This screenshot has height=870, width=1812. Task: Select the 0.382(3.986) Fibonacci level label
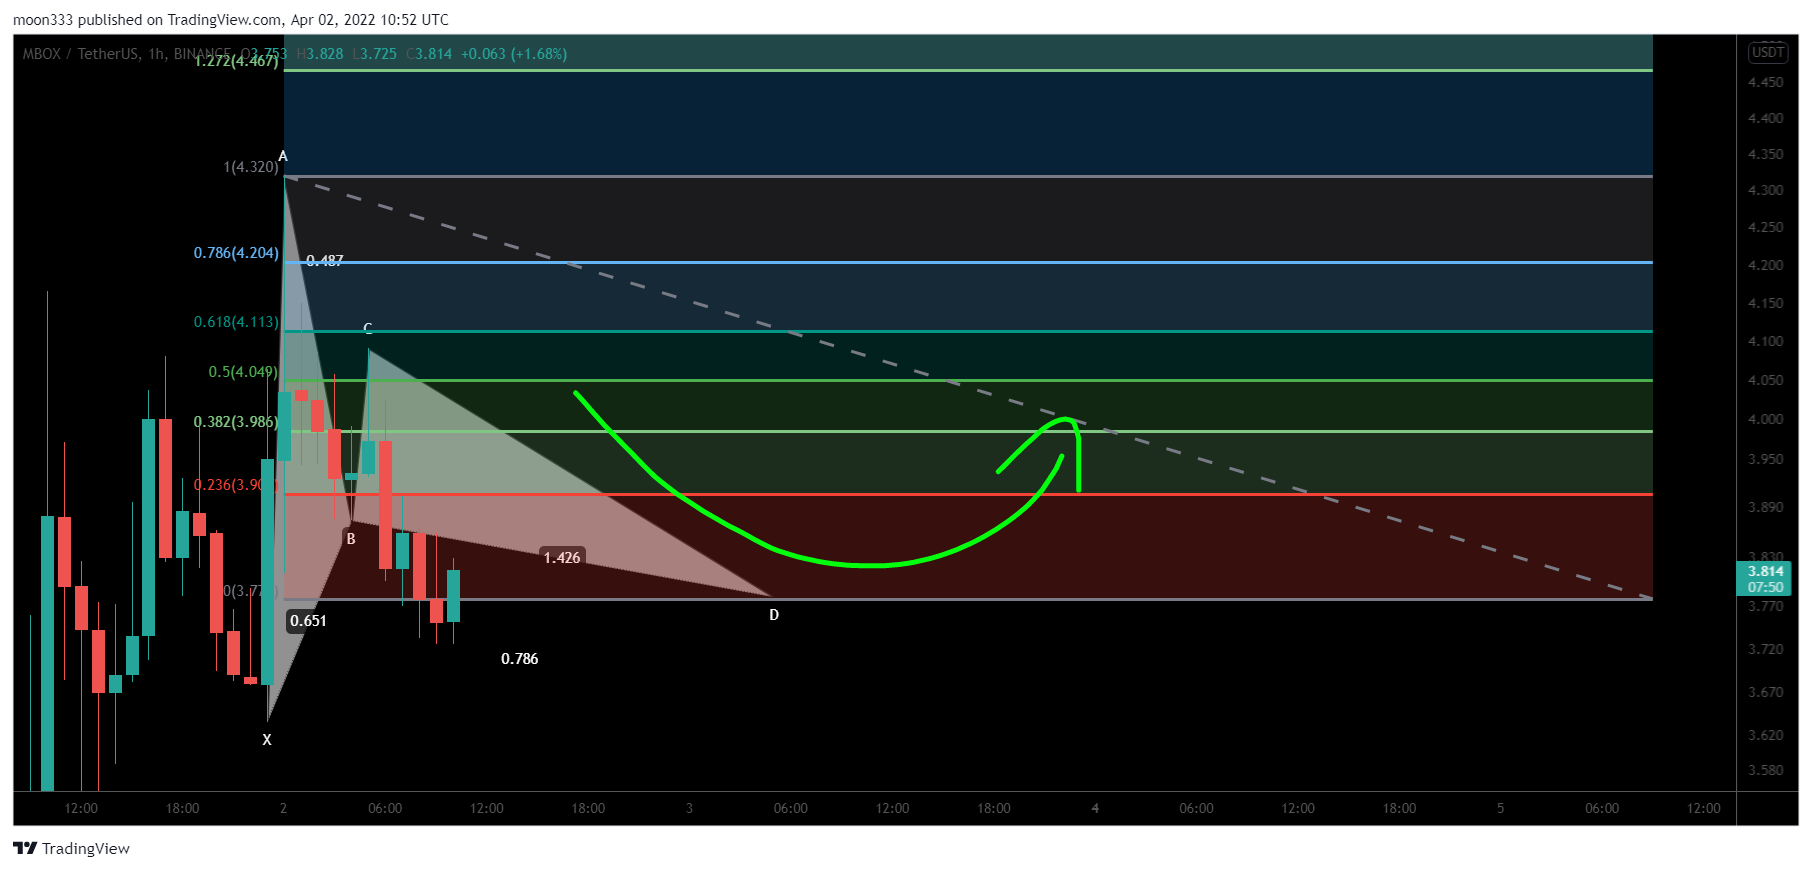click(x=236, y=422)
